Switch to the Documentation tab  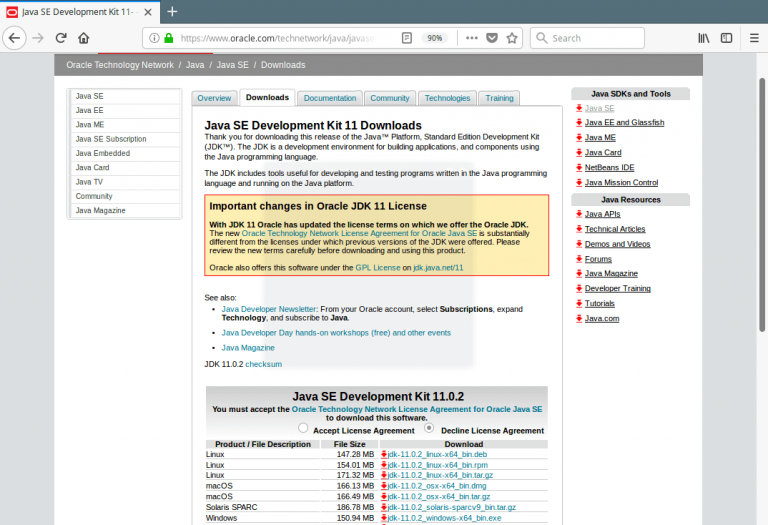330,98
